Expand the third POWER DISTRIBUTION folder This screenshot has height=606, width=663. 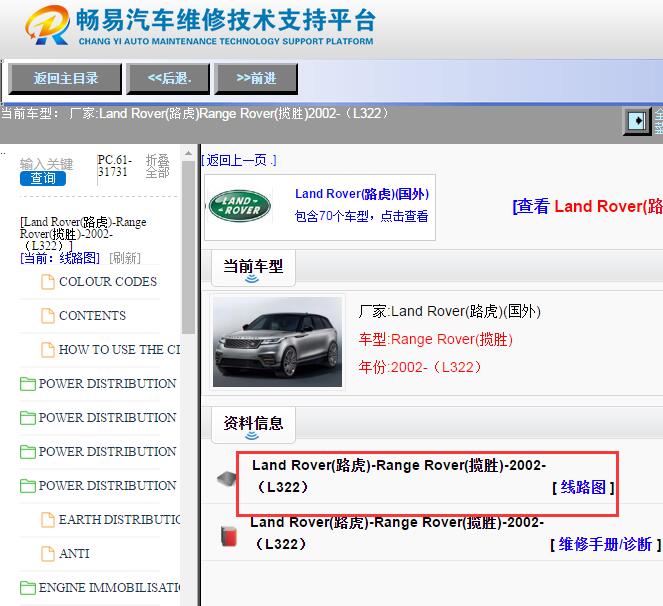tap(28, 452)
